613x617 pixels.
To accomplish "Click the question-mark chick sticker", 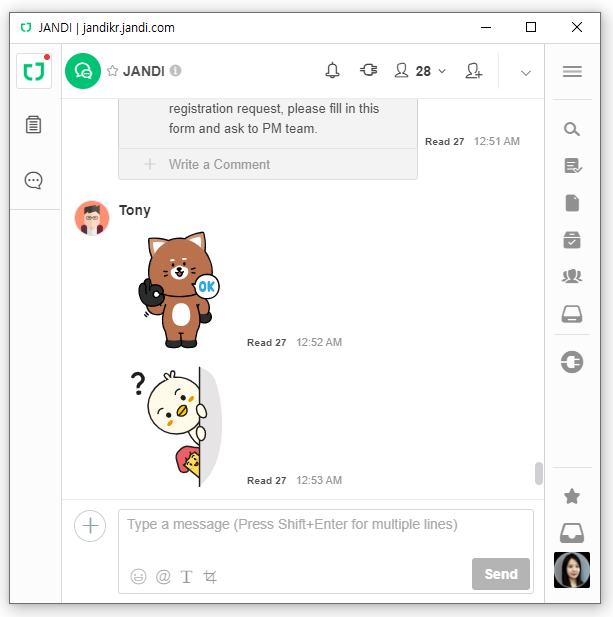I will pyautogui.click(x=176, y=427).
